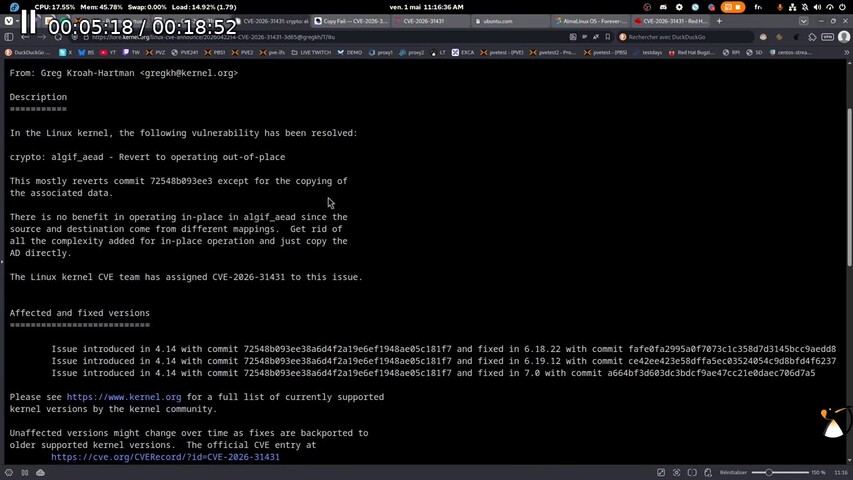Click the Discord tray icon
Screen dimensions: 853x480
pyautogui.click(x=663, y=7)
